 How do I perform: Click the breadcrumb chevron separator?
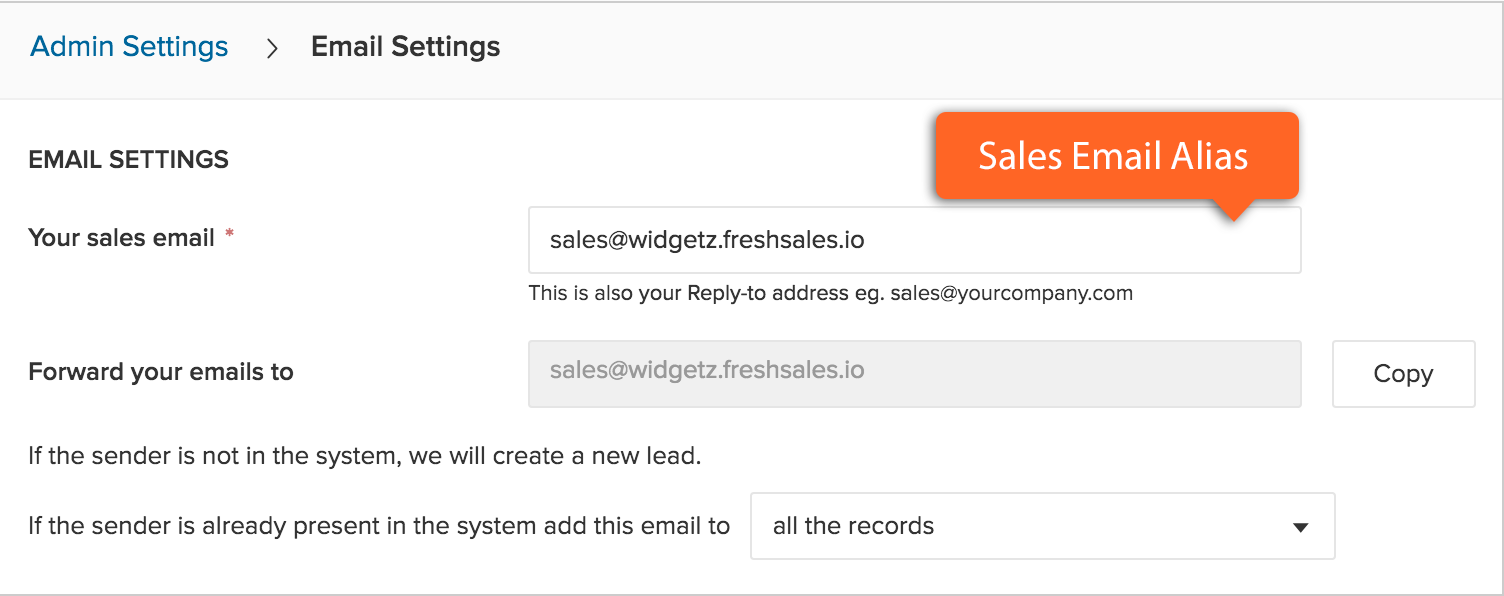point(271,47)
